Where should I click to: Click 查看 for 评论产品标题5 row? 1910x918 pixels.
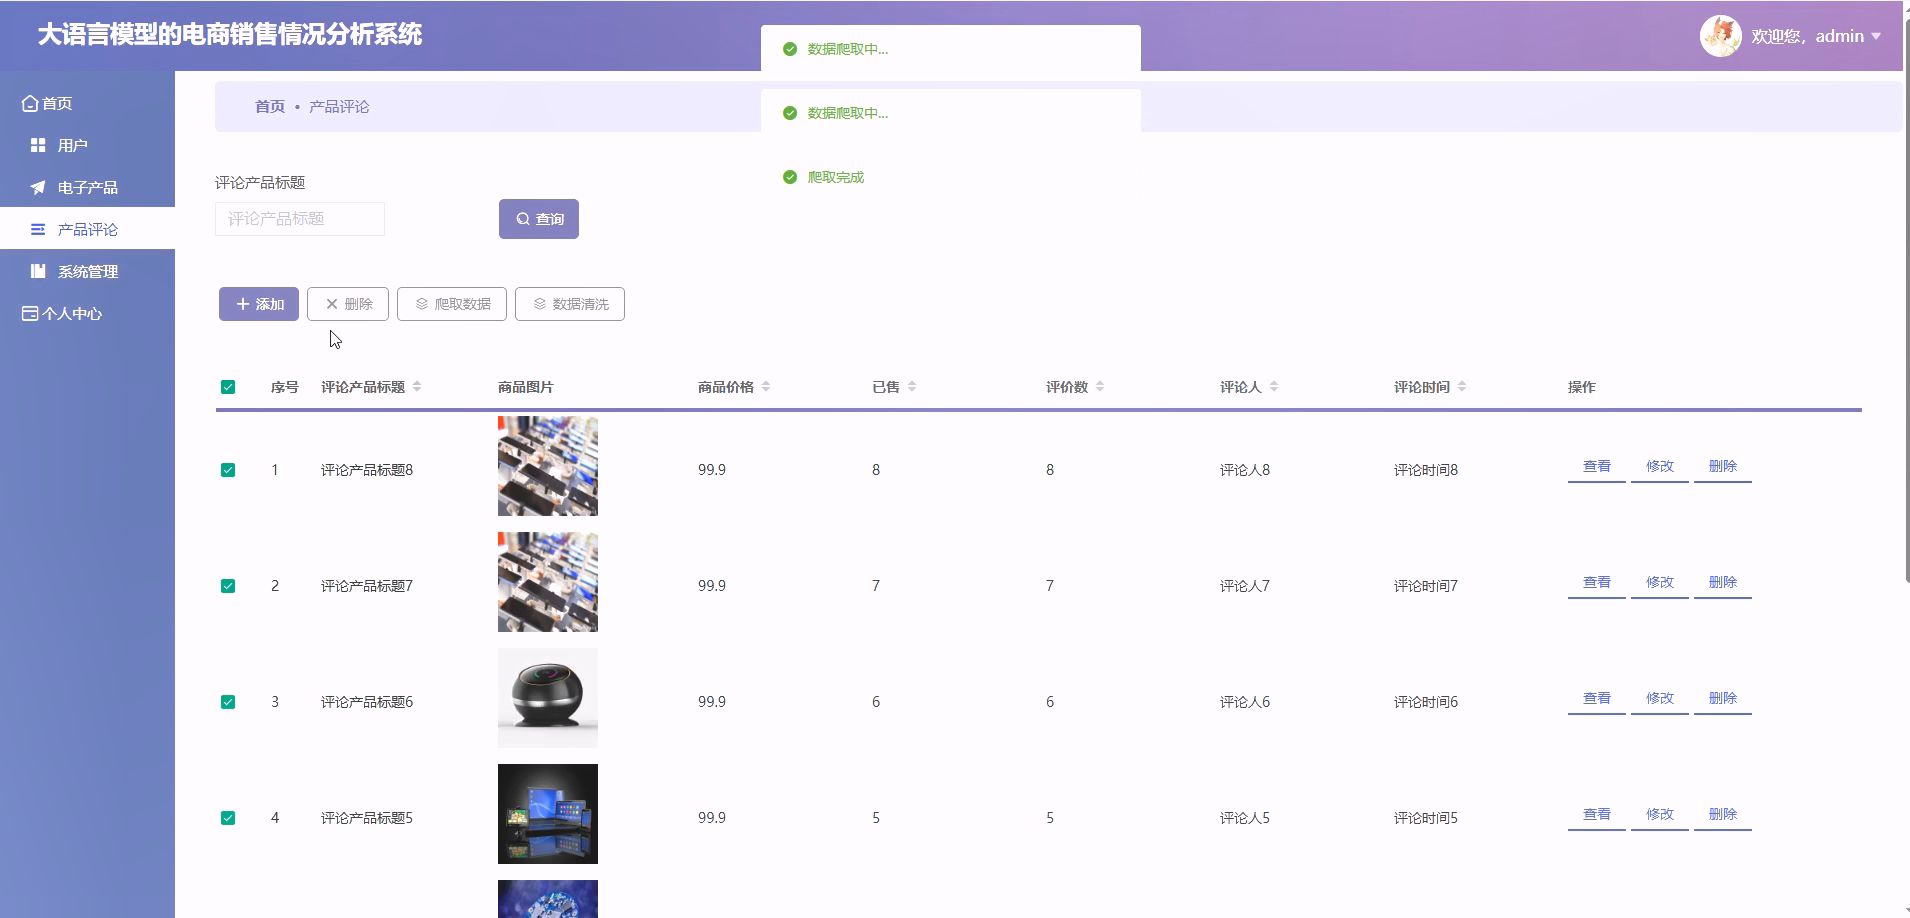click(1597, 815)
